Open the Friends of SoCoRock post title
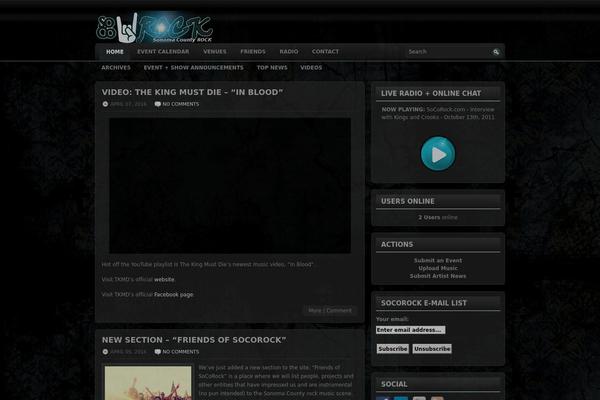Image resolution: width=600 pixels, height=400 pixels. pyautogui.click(x=194, y=340)
